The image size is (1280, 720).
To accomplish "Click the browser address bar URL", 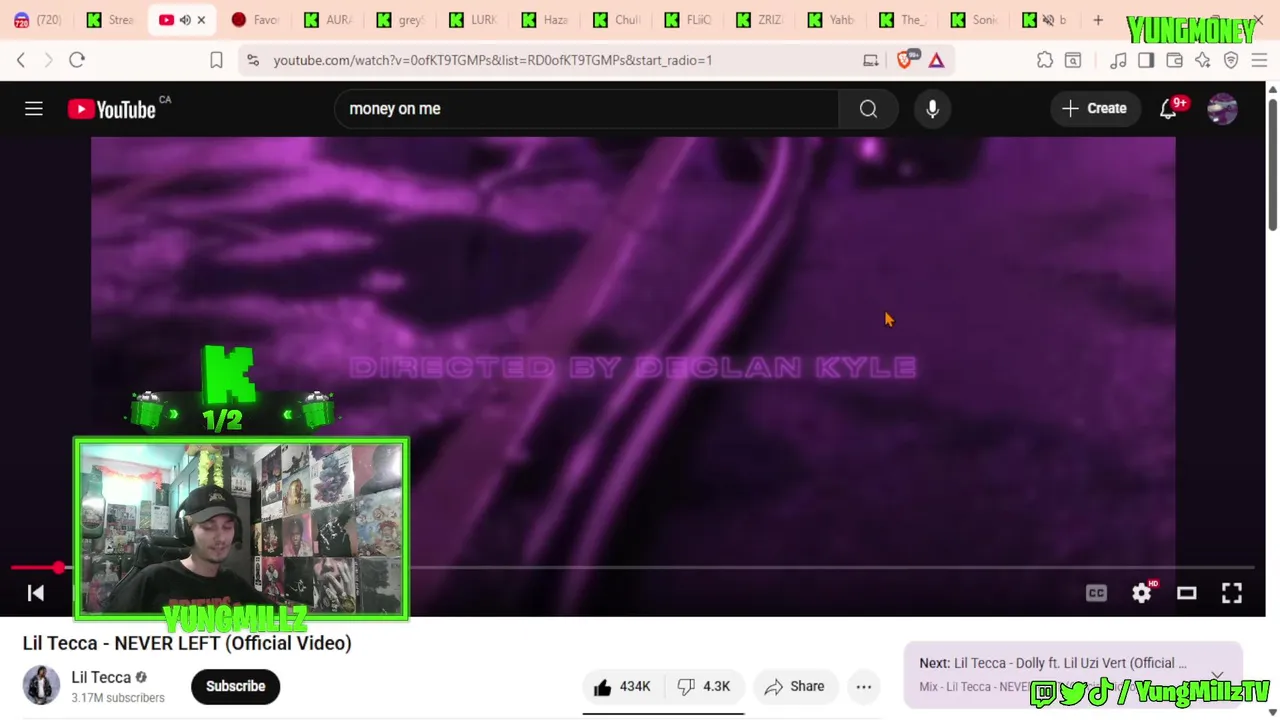I will click(492, 60).
